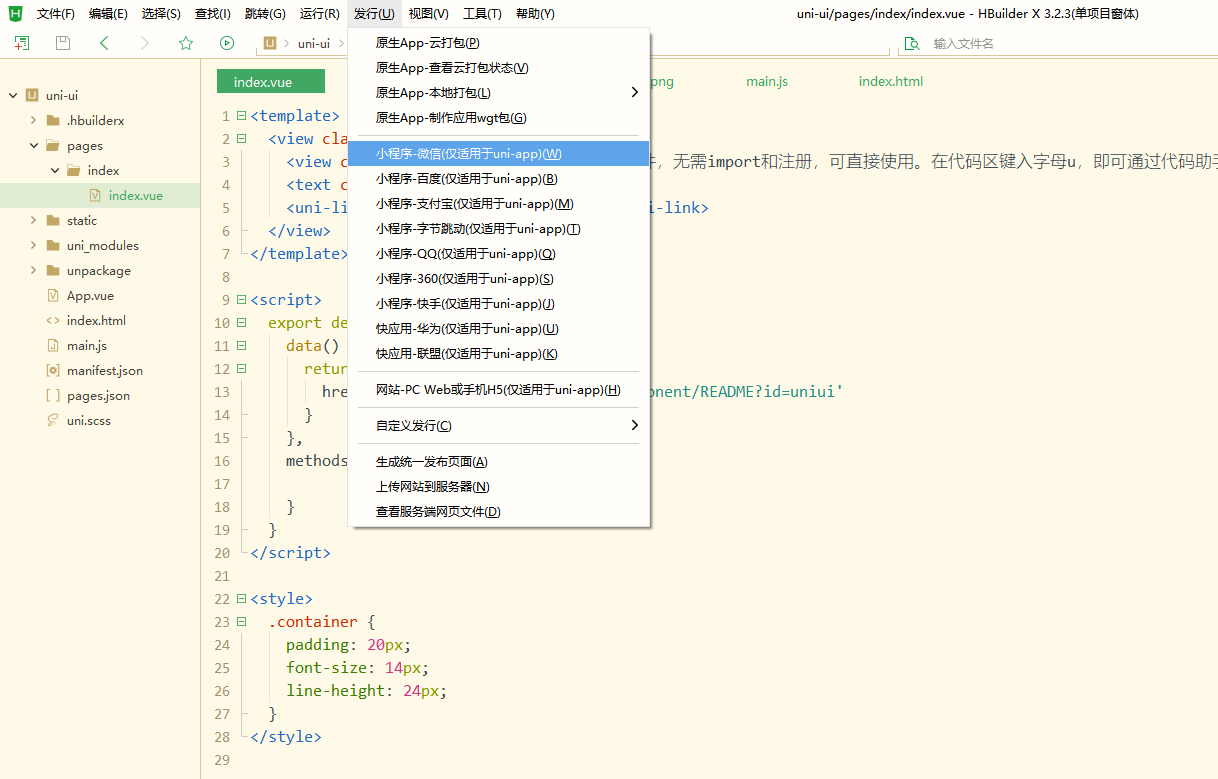Select 小程序-百度 publish option
The width and height of the screenshot is (1218, 779).
click(499, 179)
